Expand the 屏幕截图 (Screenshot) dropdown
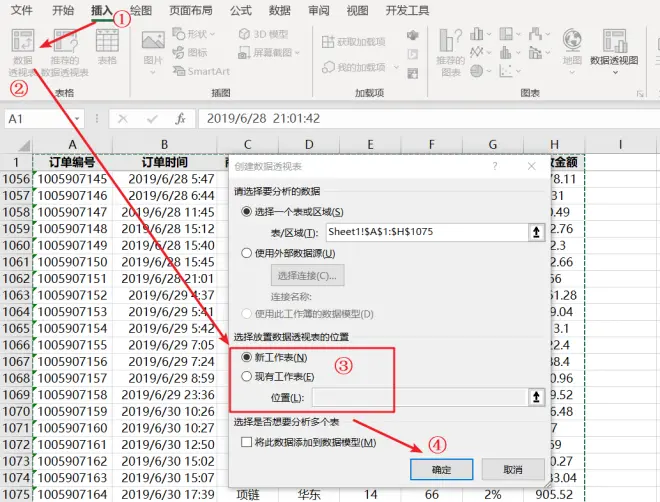Image resolution: width=660 pixels, height=502 pixels. coord(297,53)
